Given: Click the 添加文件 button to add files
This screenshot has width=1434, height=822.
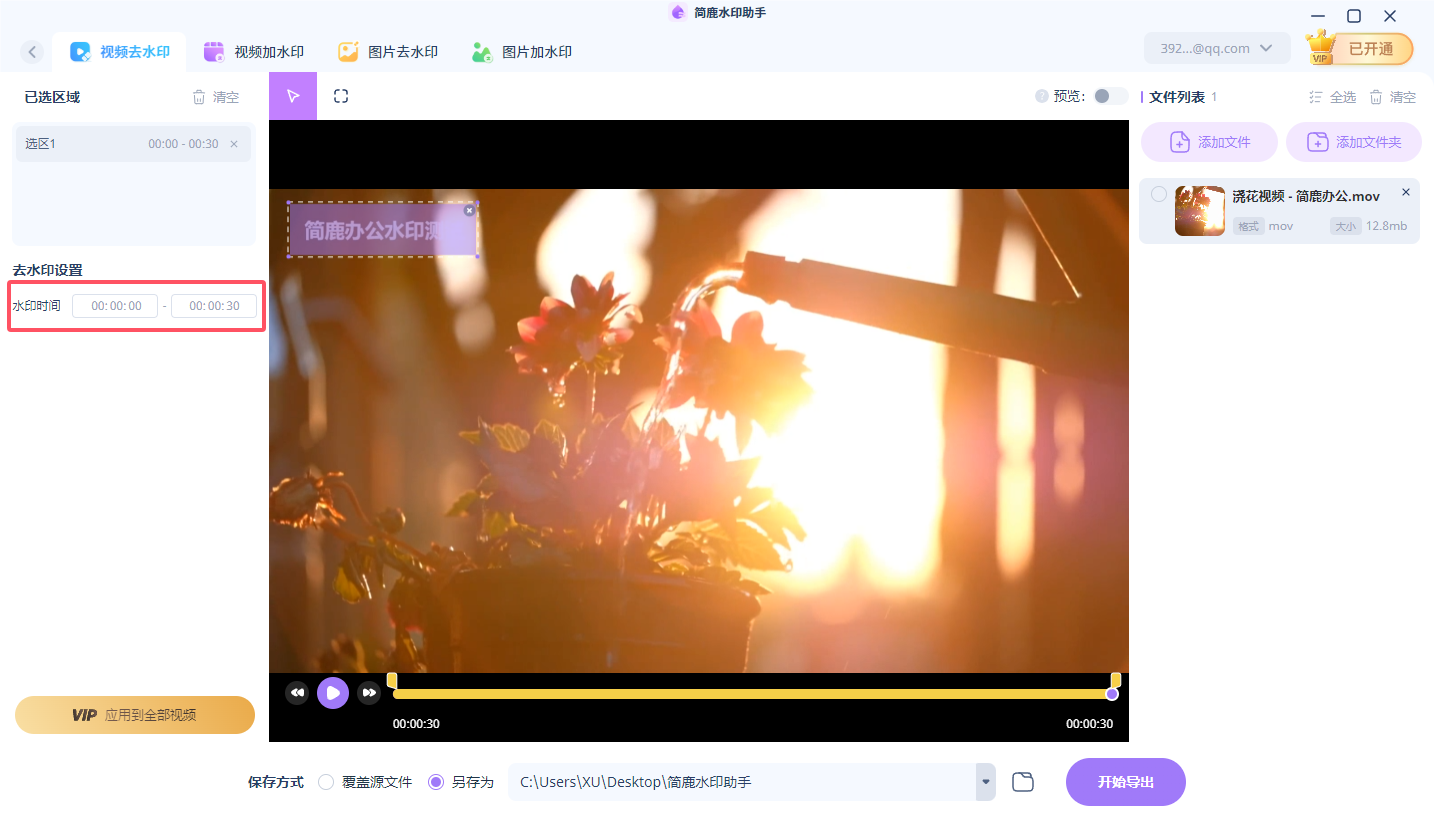Looking at the screenshot, I should pos(1208,141).
